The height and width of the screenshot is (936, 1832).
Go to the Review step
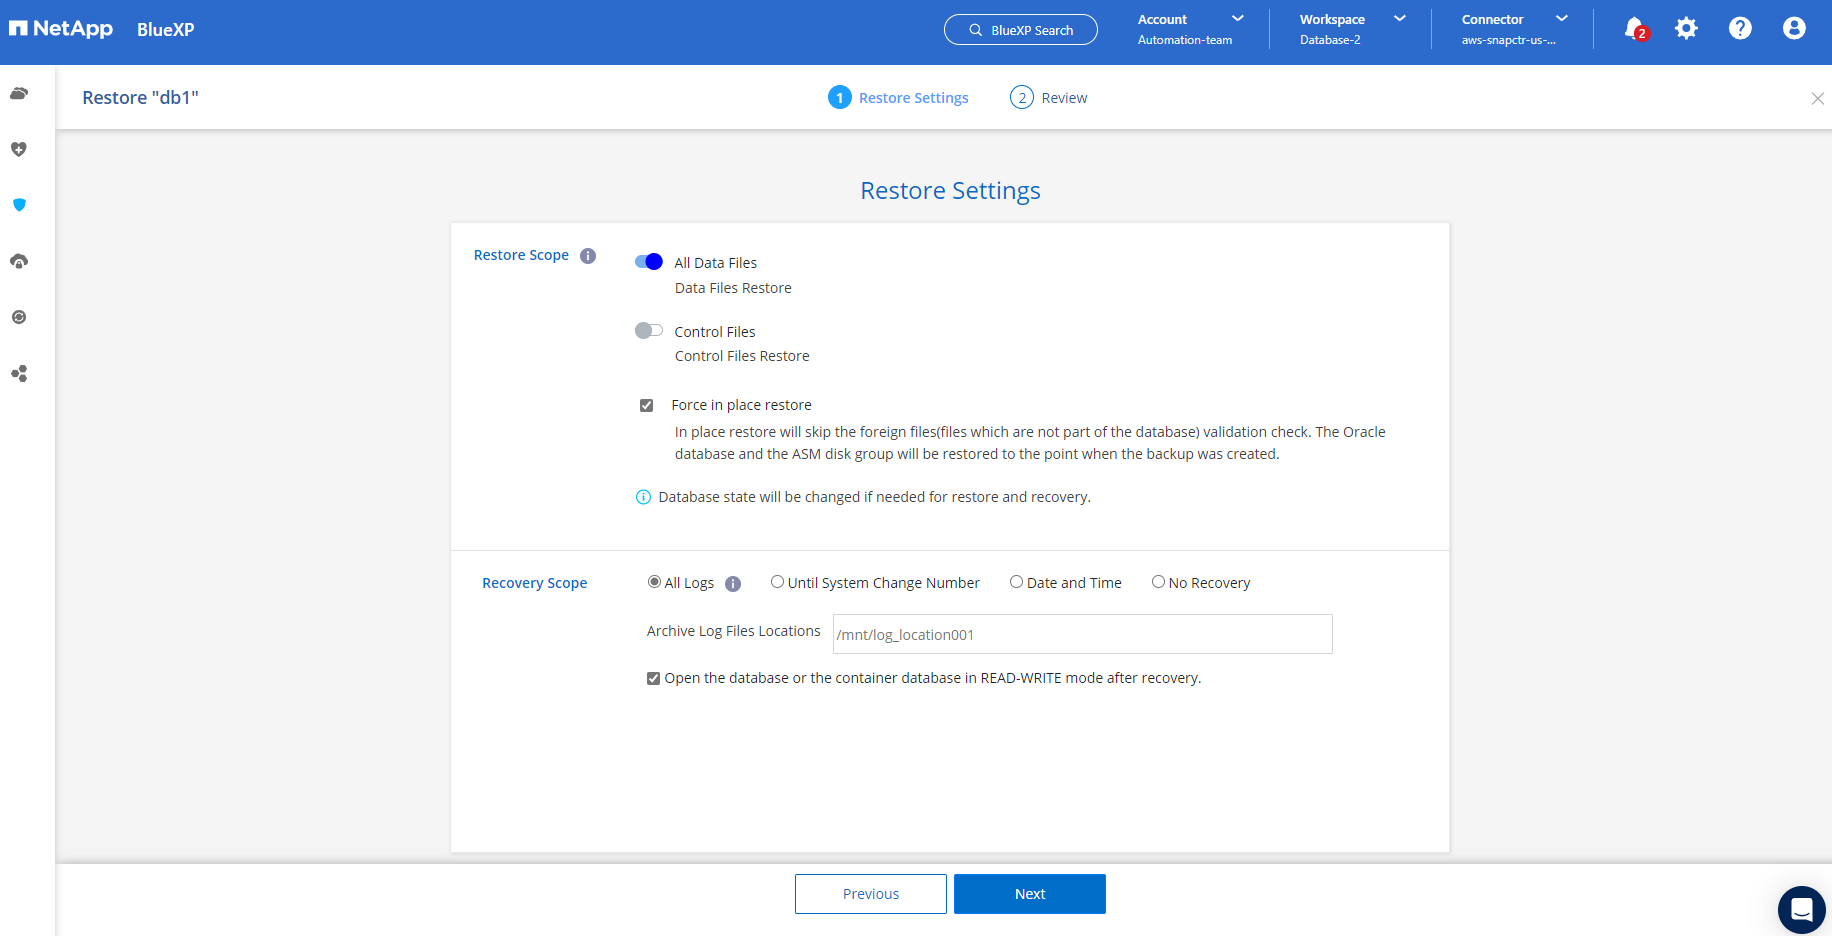coord(1049,98)
